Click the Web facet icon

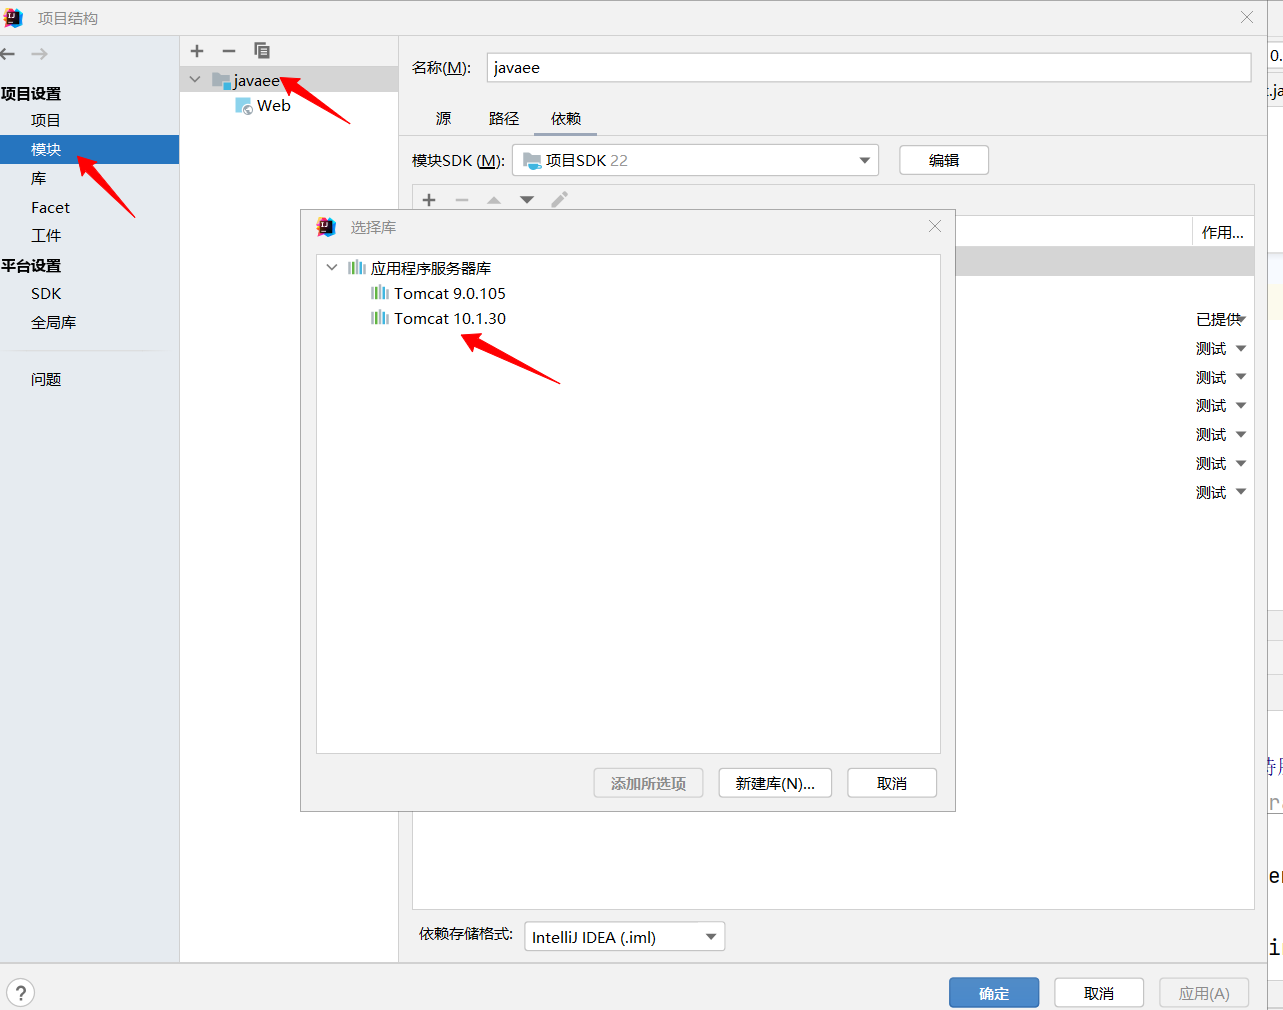[244, 106]
